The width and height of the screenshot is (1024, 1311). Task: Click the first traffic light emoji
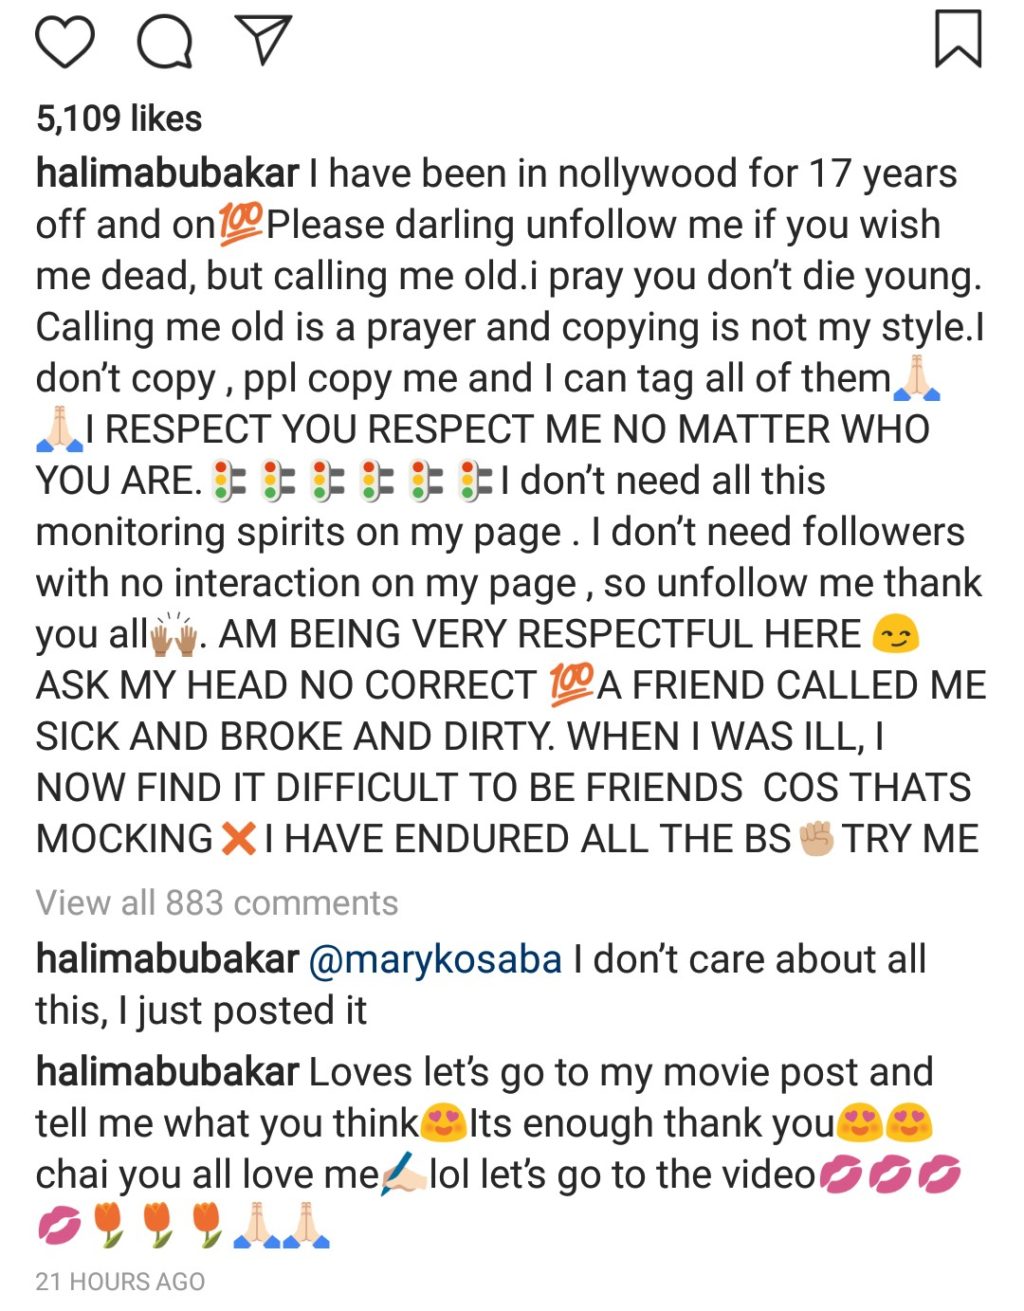229,480
